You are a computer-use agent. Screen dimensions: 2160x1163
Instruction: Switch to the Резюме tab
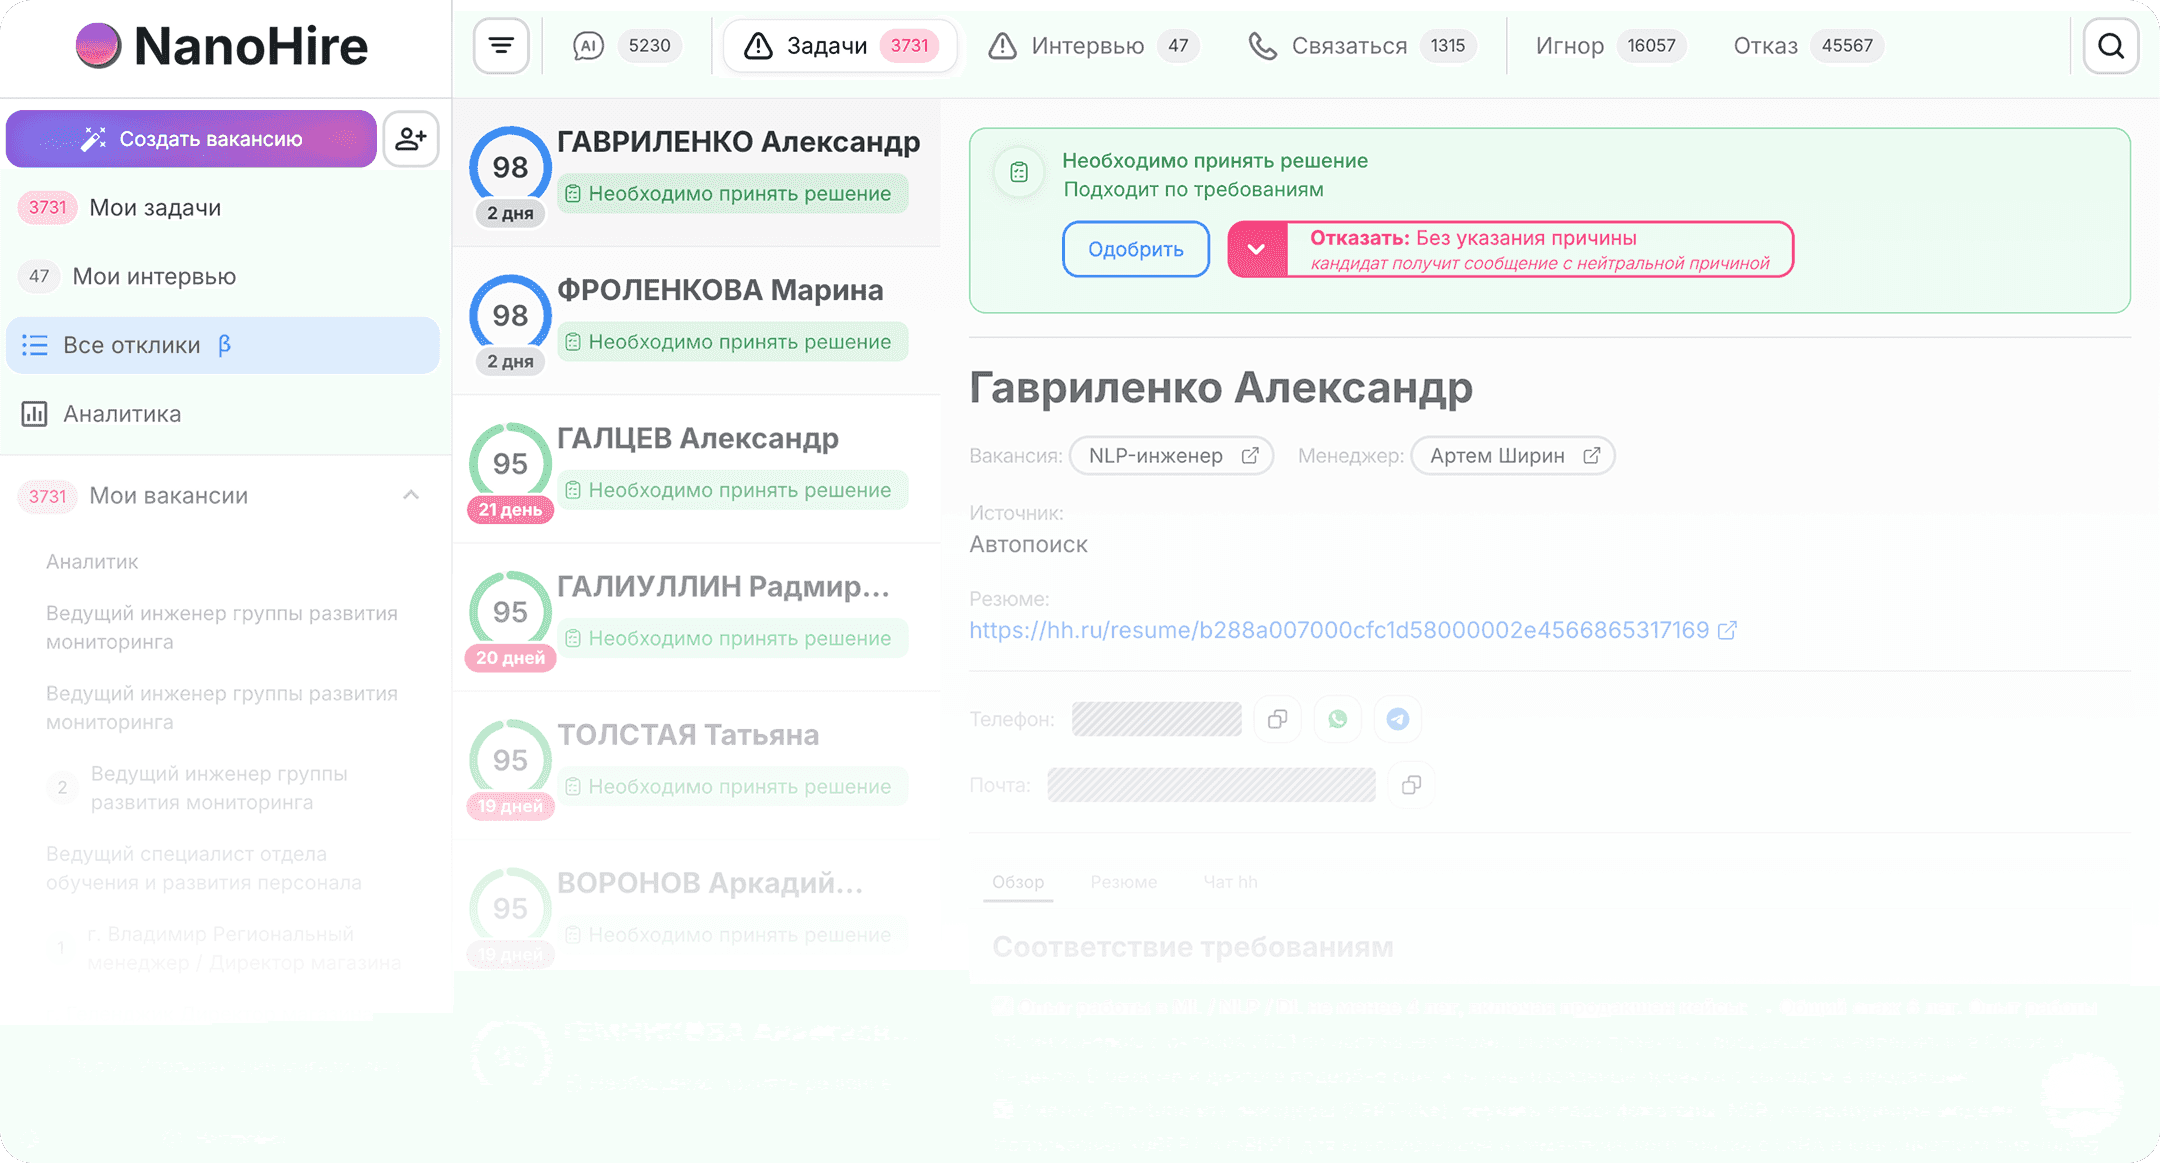pyautogui.click(x=1123, y=881)
